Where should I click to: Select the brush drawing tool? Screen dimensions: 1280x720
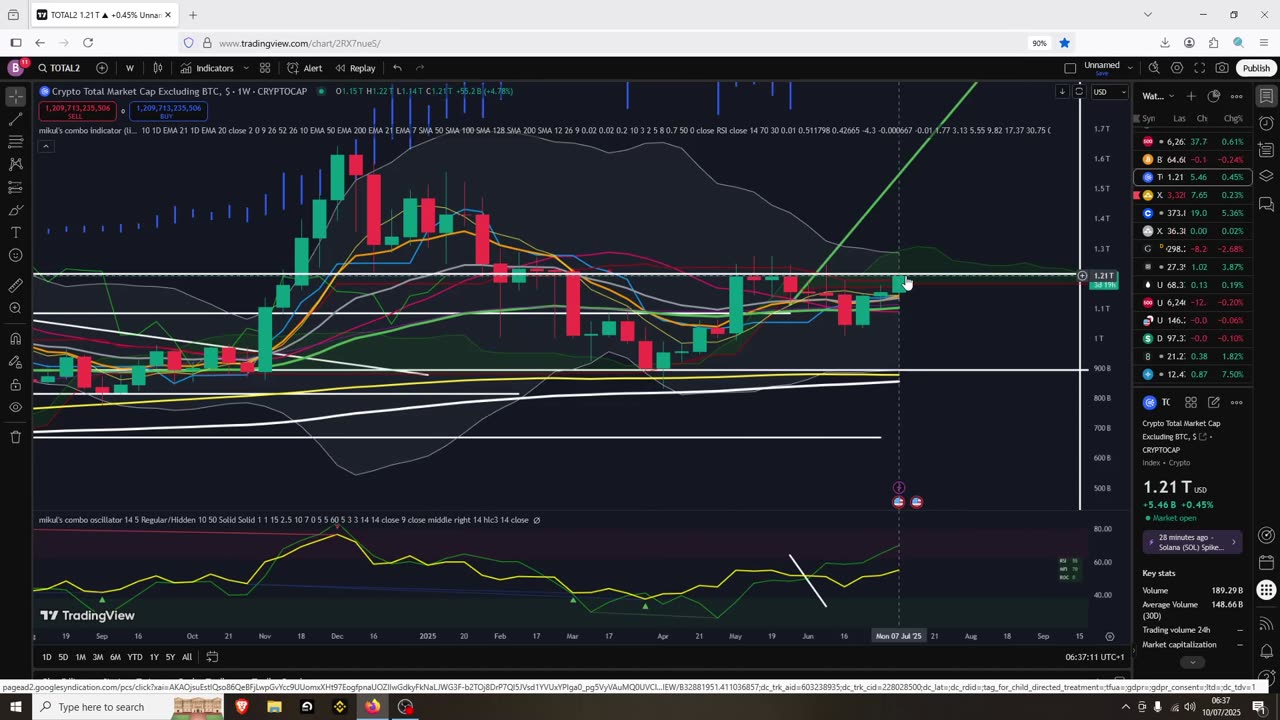coord(15,210)
